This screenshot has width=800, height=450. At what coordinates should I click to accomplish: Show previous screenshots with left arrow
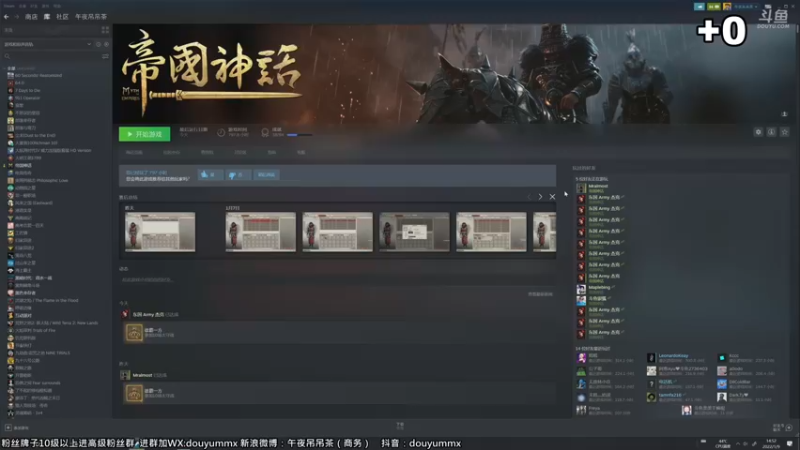(529, 197)
